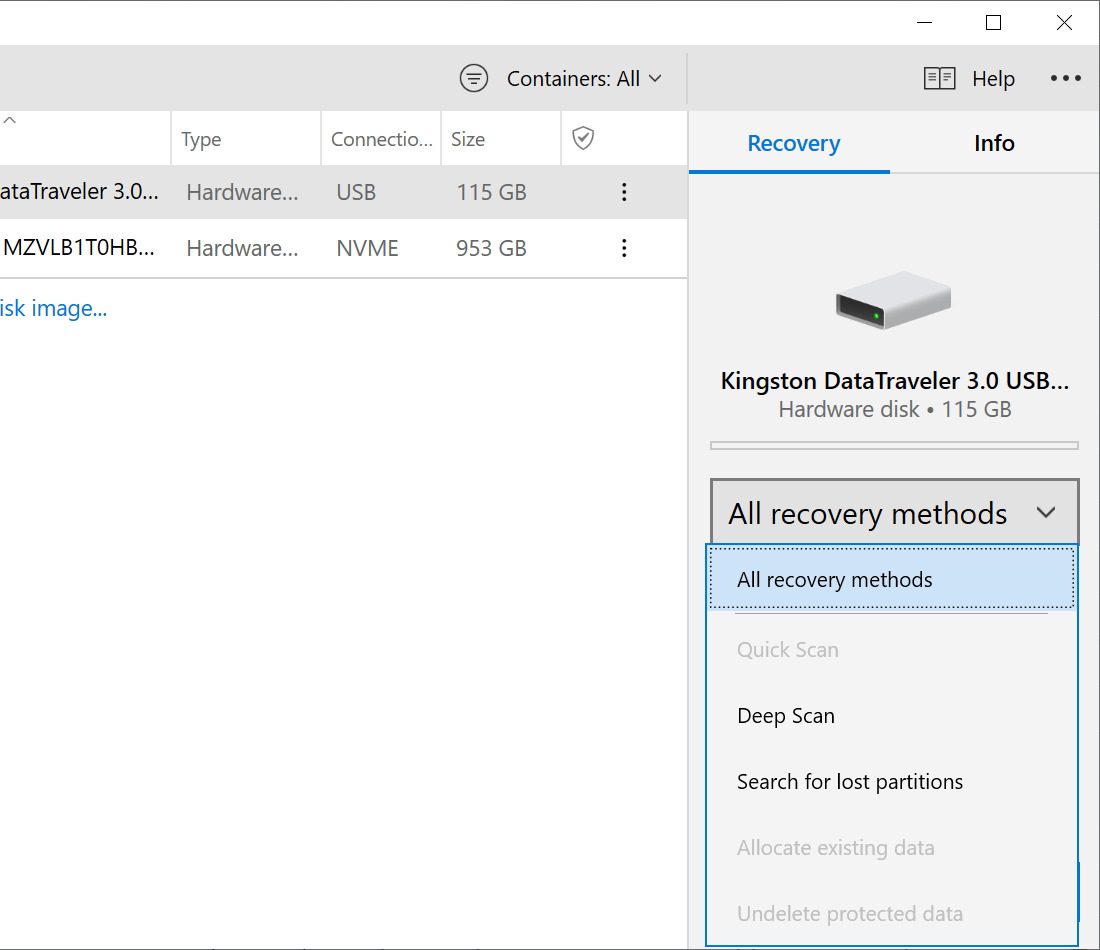The height and width of the screenshot is (950, 1100).
Task: Click the disk image link
Action: (x=53, y=308)
